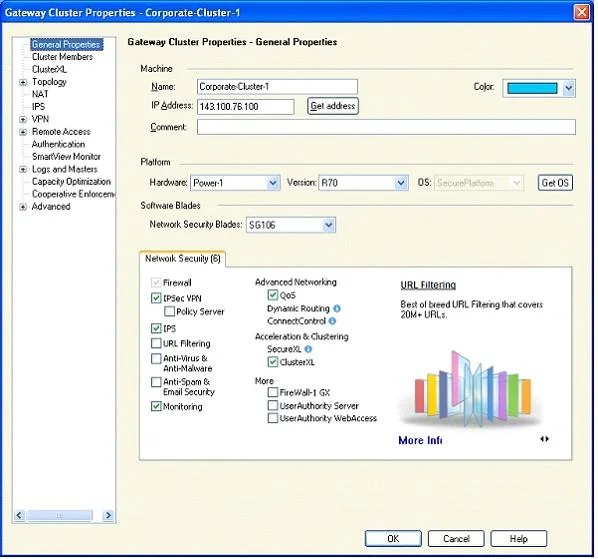Open Help for this dialog
The height and width of the screenshot is (559, 598).
(x=519, y=538)
